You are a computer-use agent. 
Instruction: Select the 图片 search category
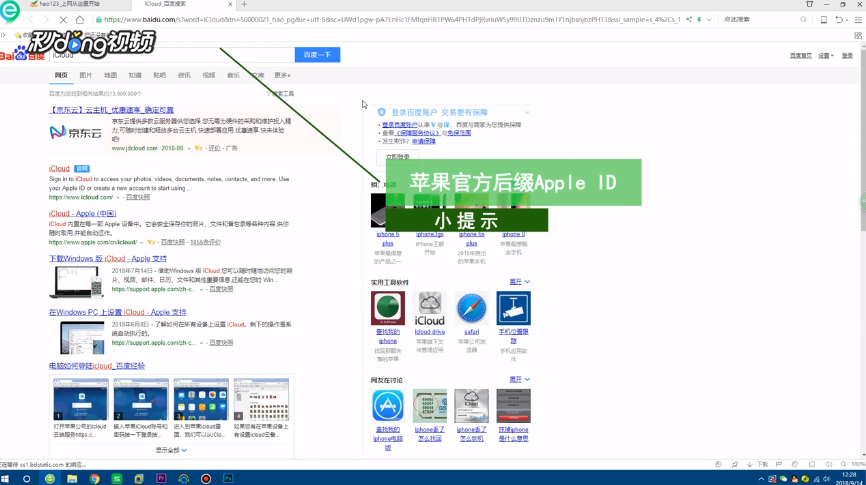pyautogui.click(x=86, y=75)
